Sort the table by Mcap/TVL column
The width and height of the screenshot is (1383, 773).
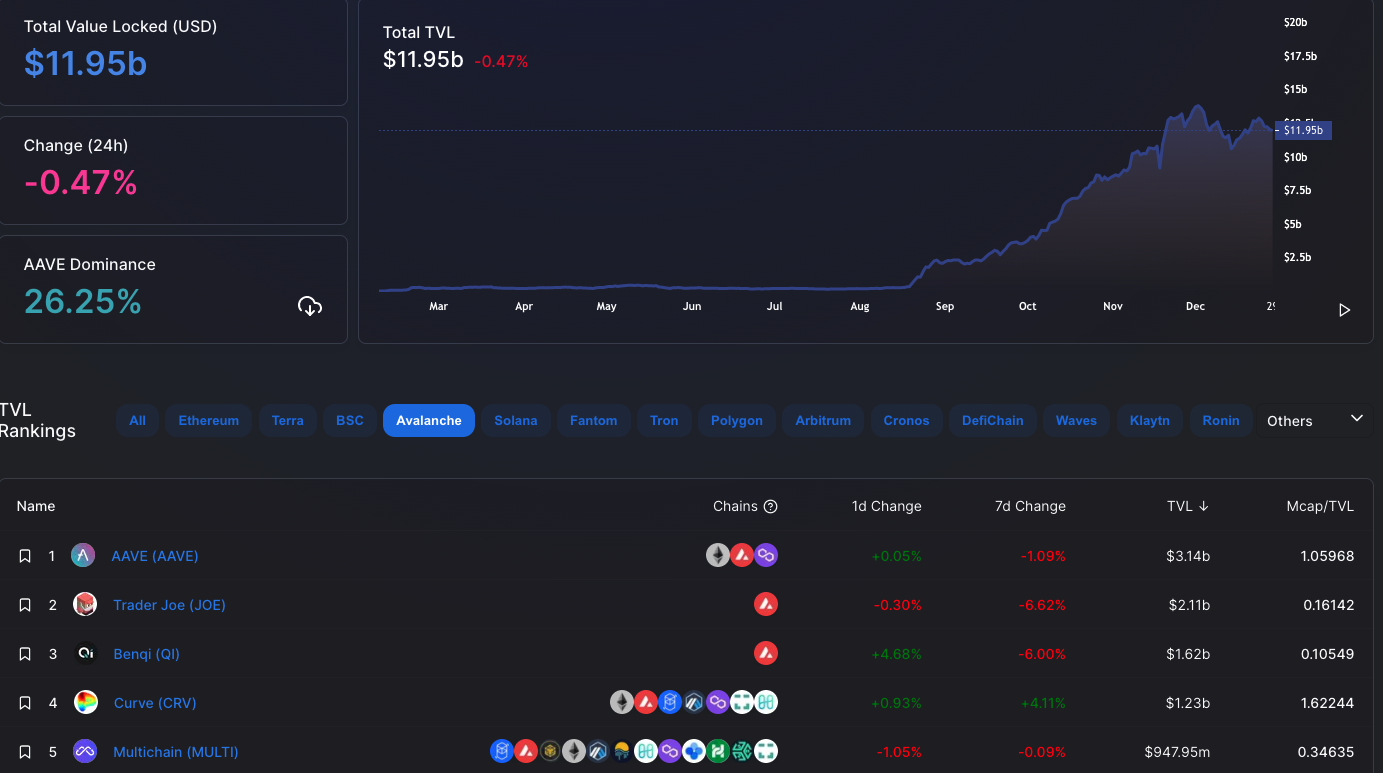(1320, 506)
